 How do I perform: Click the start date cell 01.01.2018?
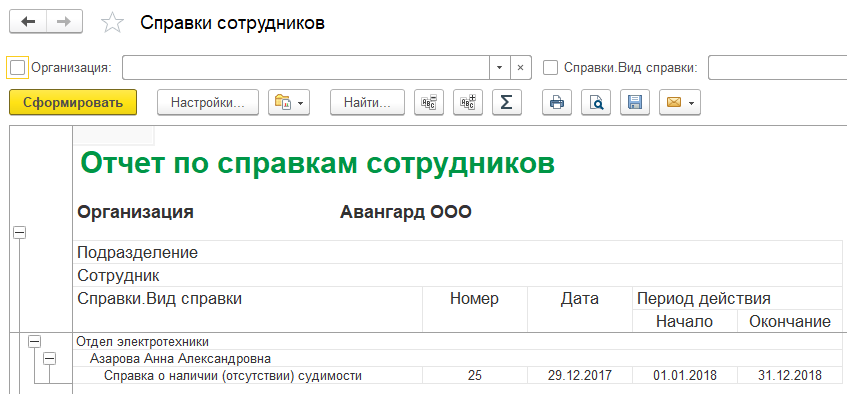pyautogui.click(x=684, y=376)
